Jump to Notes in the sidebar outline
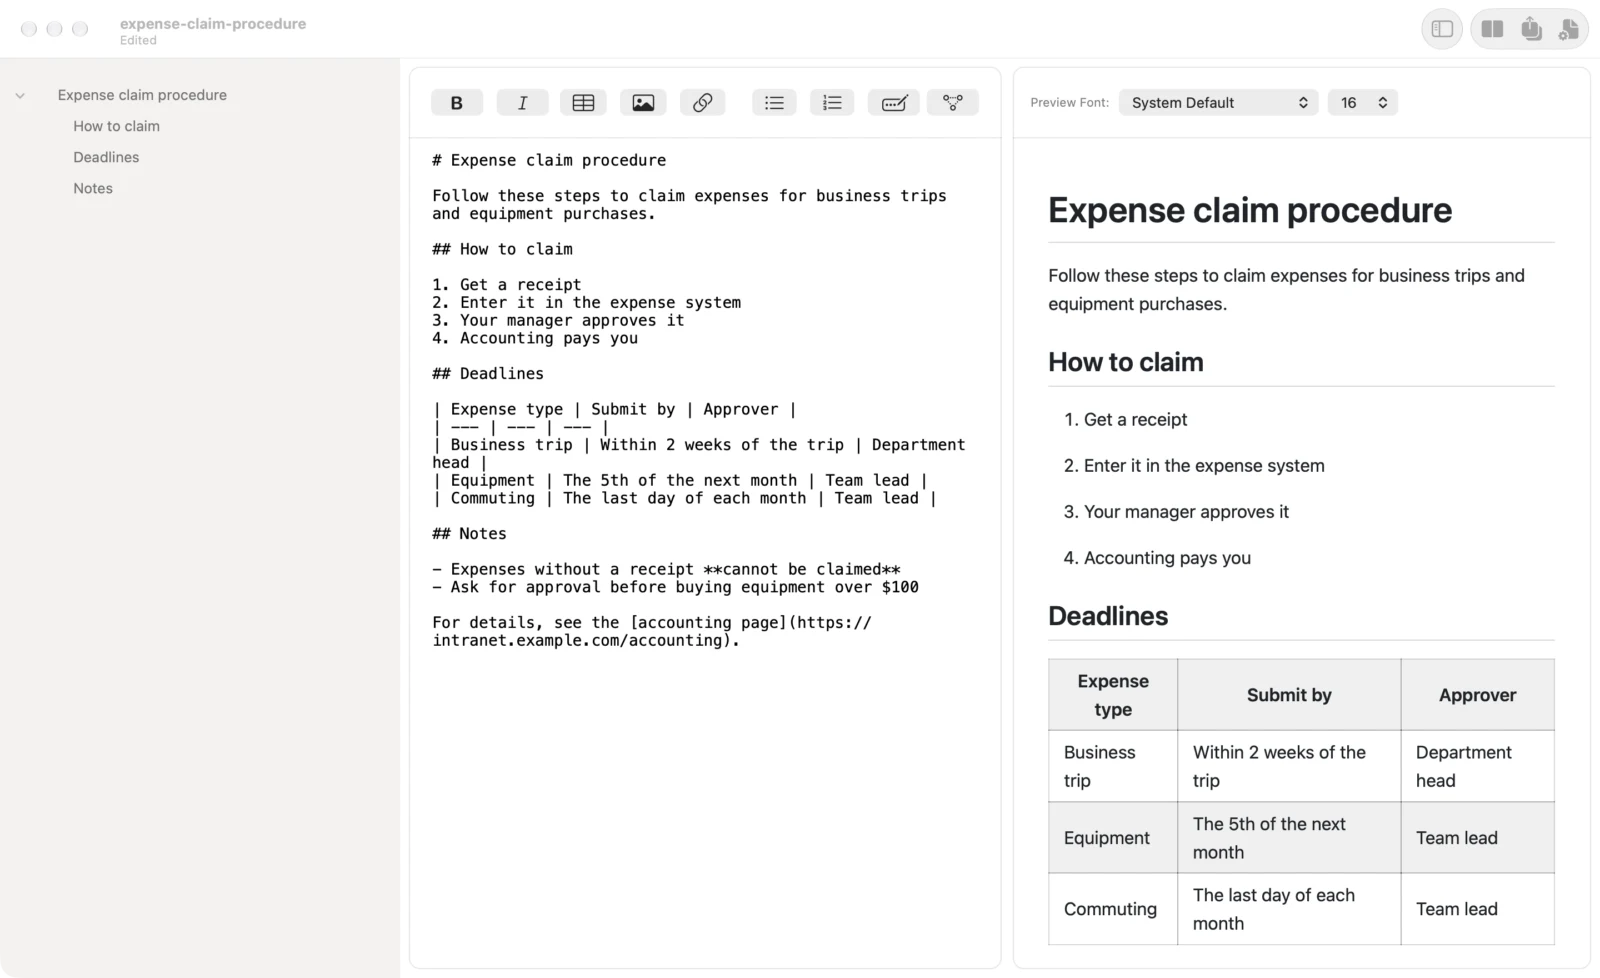1600x978 pixels. click(93, 188)
